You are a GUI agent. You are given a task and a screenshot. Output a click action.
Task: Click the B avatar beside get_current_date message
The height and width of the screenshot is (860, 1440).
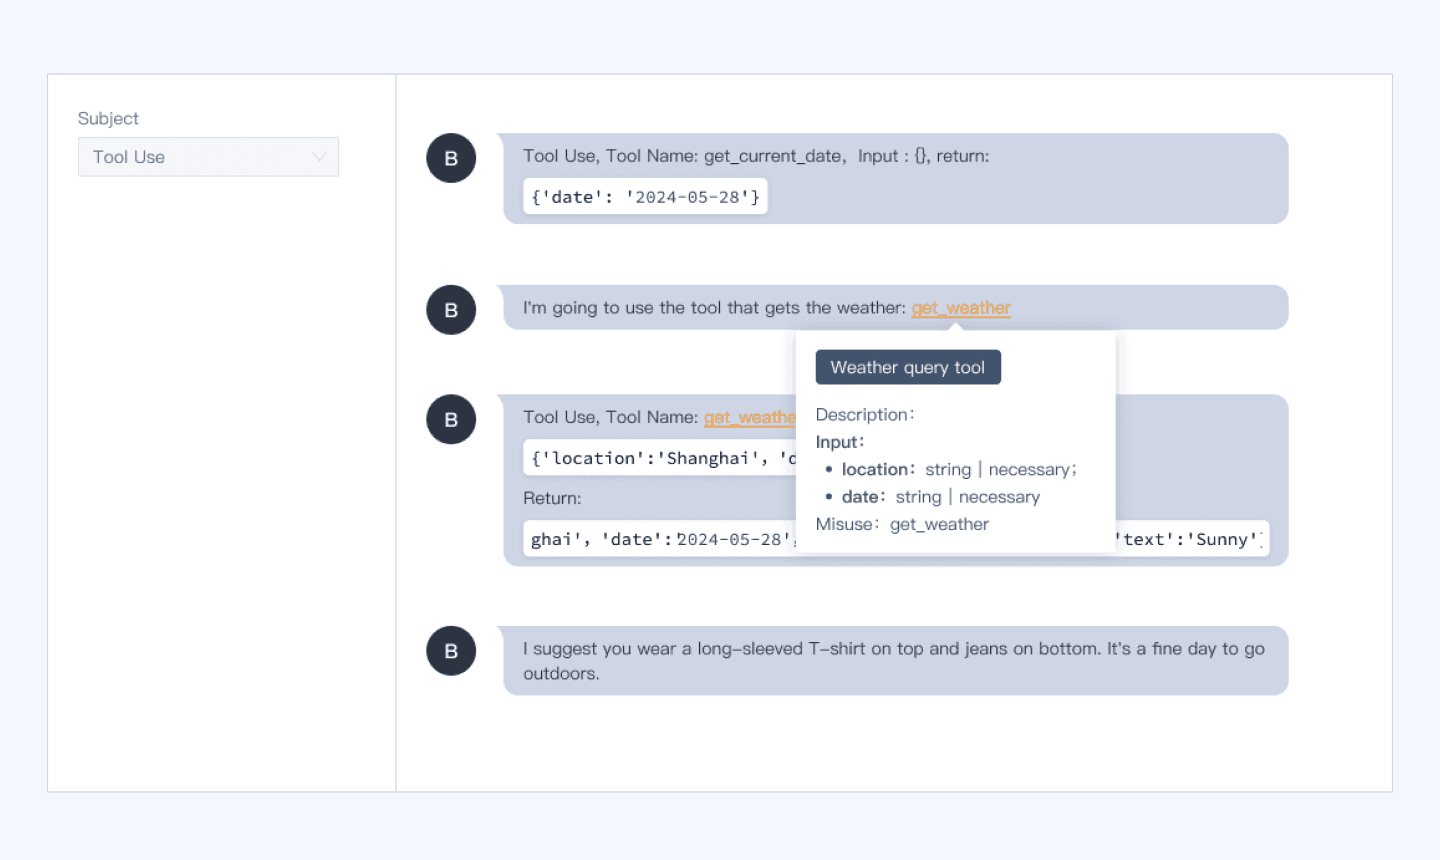tap(451, 158)
